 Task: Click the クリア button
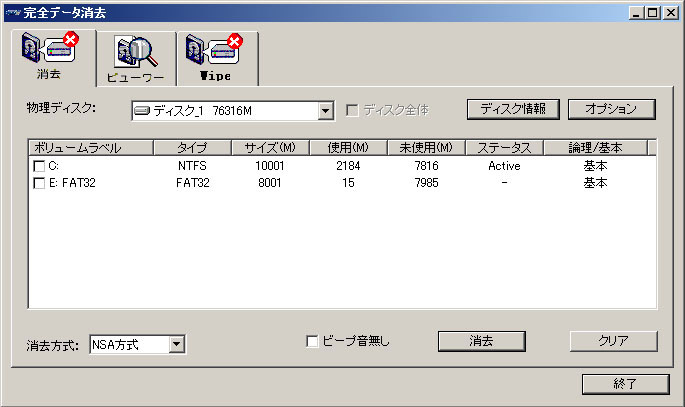(613, 341)
